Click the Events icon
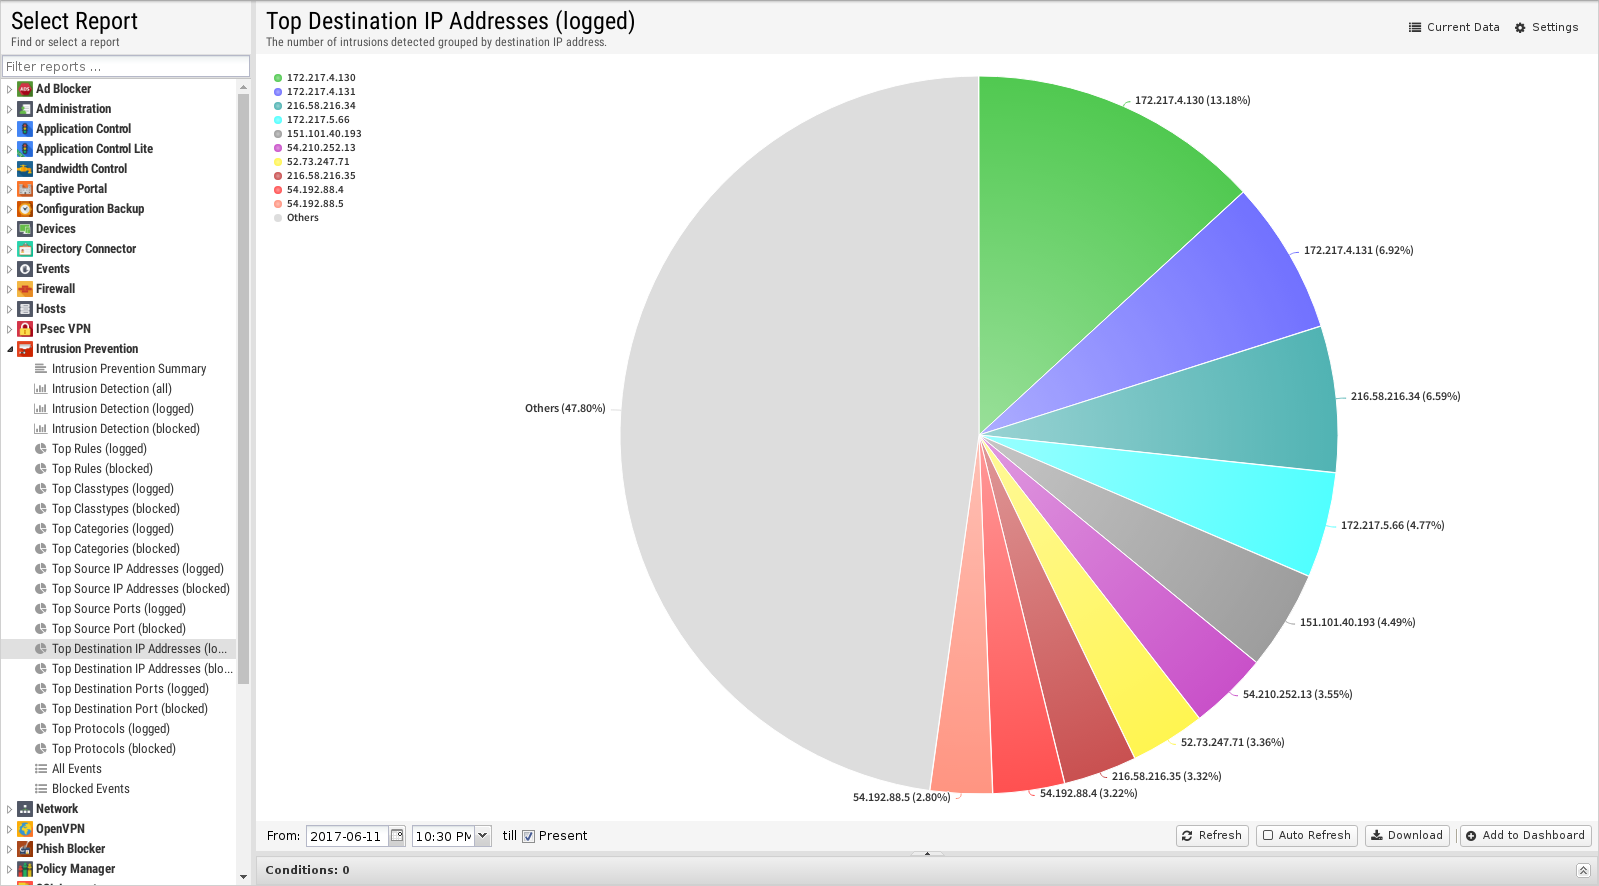The width and height of the screenshot is (1599, 886). tap(25, 269)
